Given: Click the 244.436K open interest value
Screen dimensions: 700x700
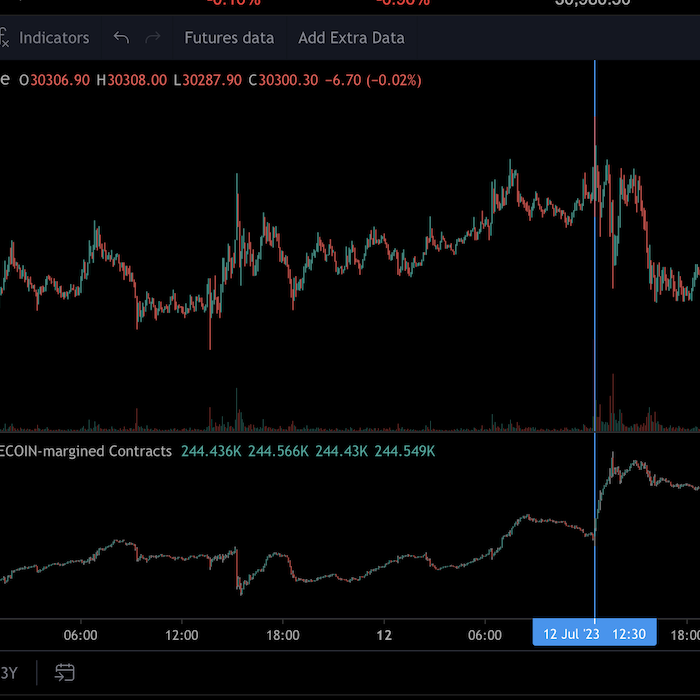Looking at the screenshot, I should point(211,452).
